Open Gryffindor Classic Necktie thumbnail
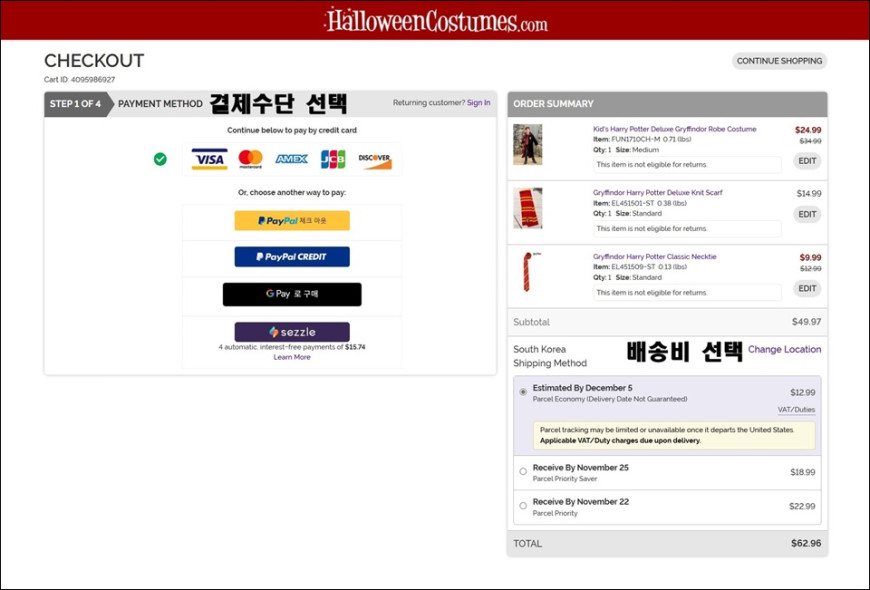This screenshot has width=870, height=590. [528, 272]
